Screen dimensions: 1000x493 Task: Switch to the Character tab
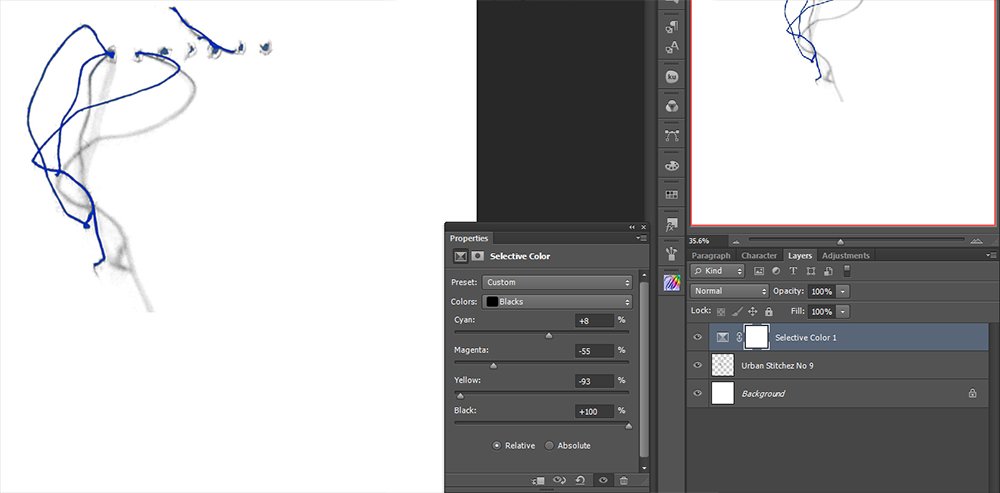[x=759, y=256]
